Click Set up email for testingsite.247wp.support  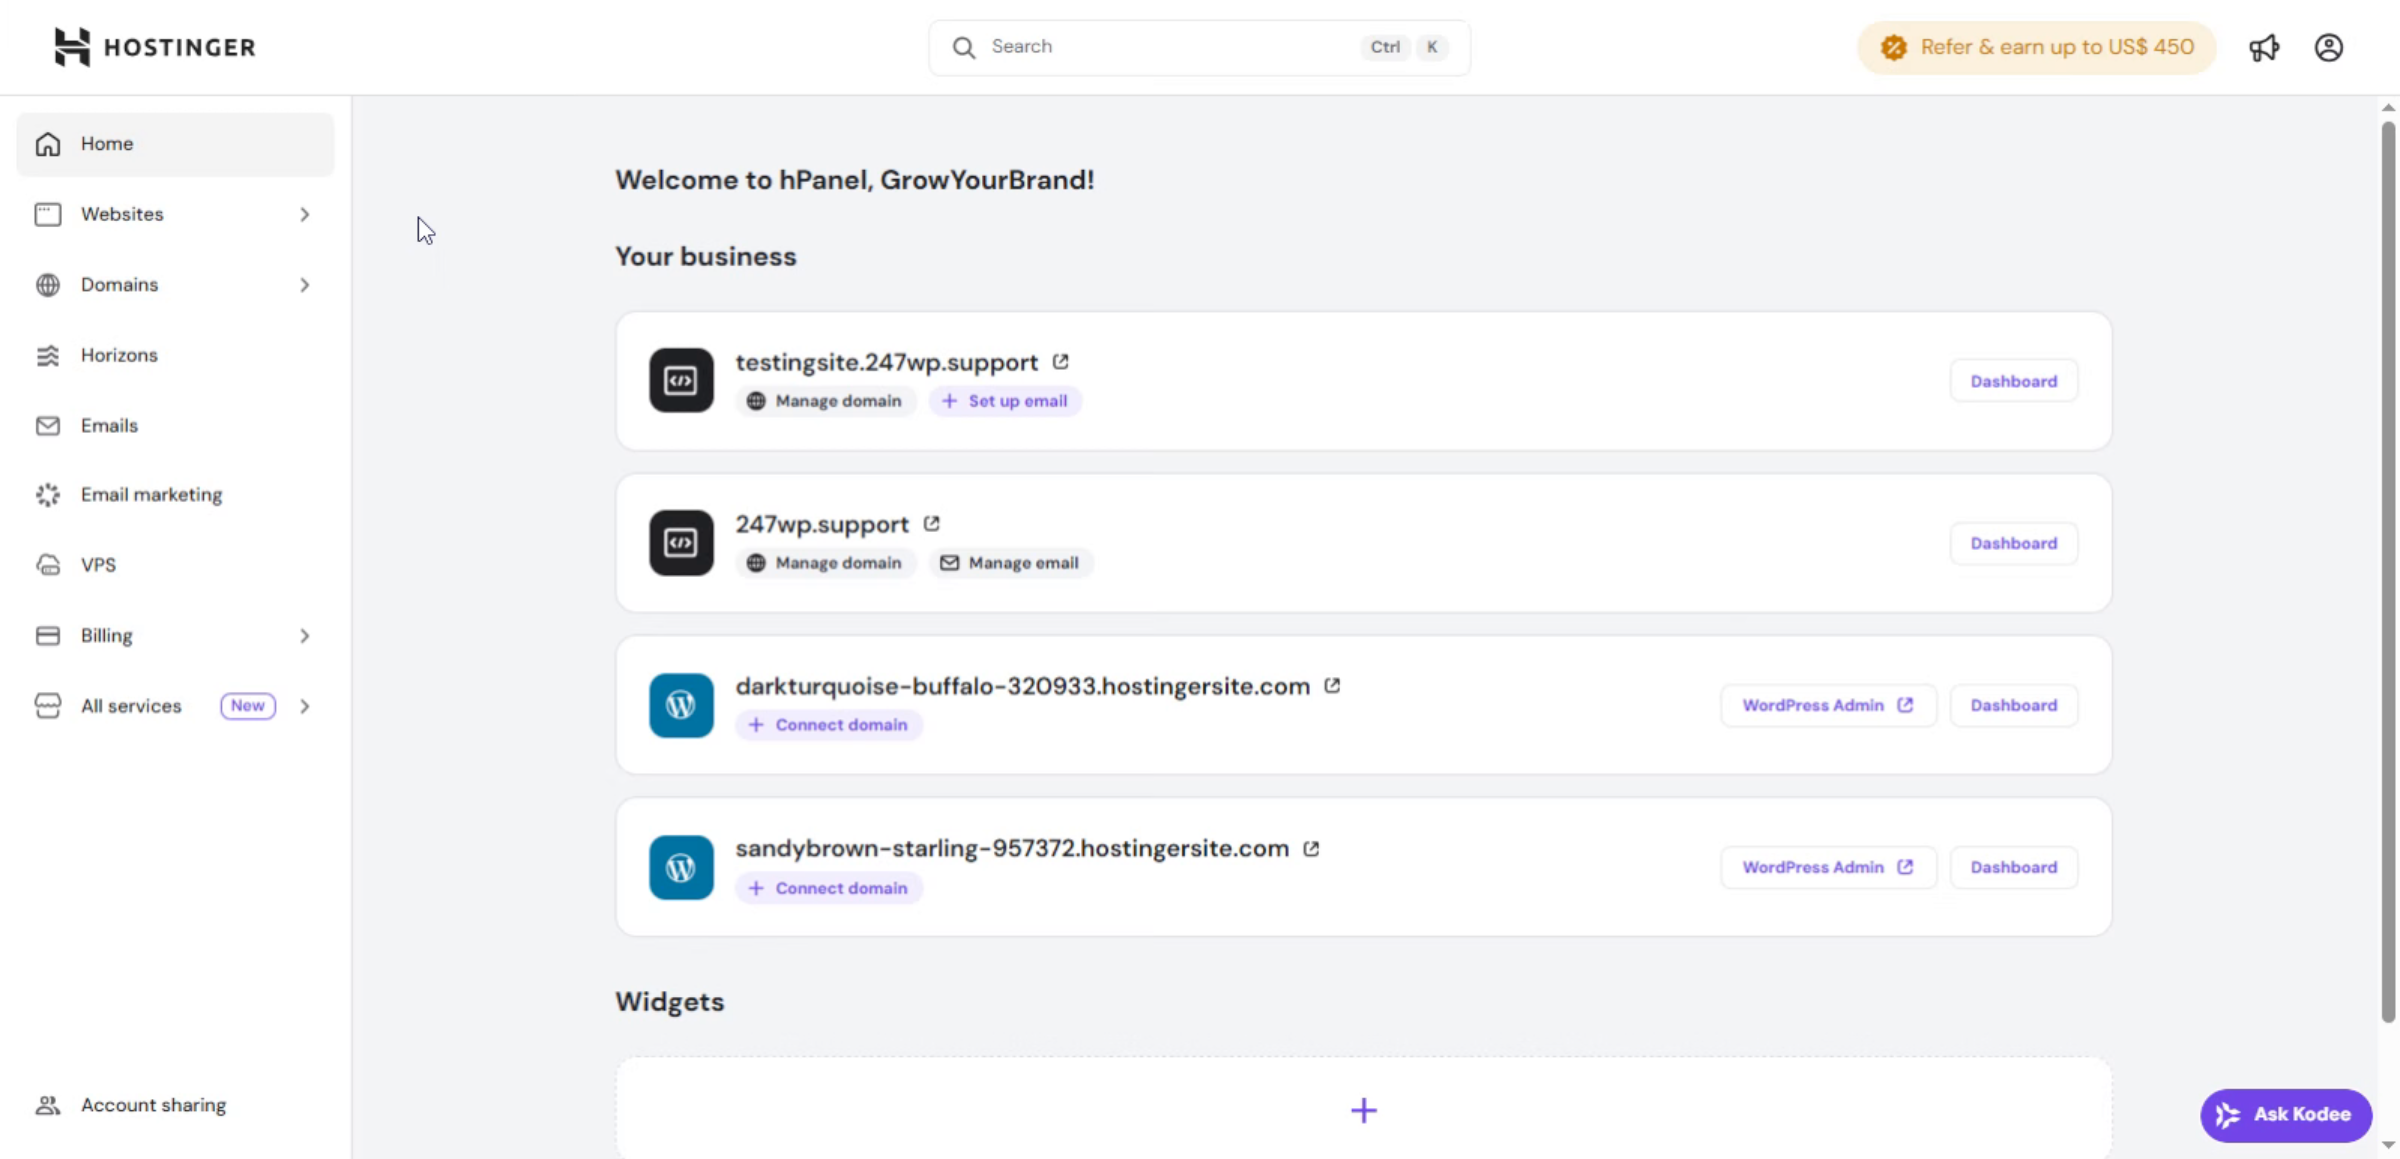[1005, 400]
